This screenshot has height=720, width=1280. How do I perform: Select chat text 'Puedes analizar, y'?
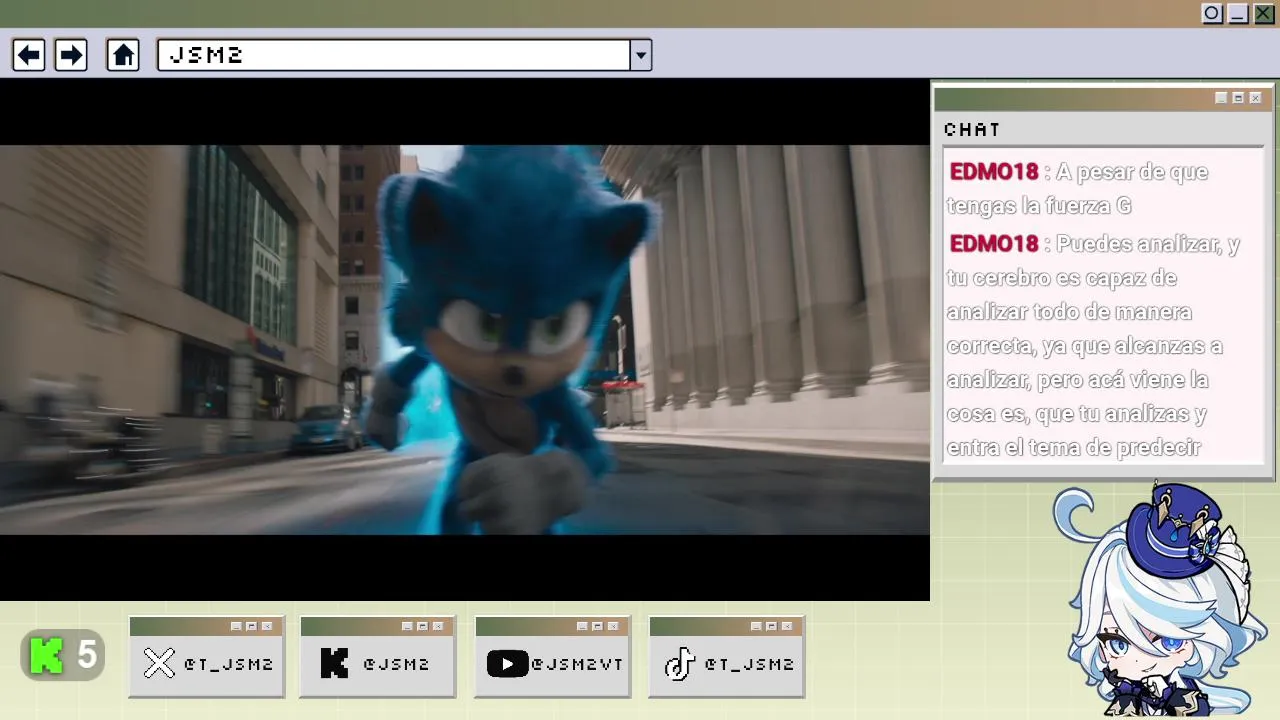coord(1148,244)
